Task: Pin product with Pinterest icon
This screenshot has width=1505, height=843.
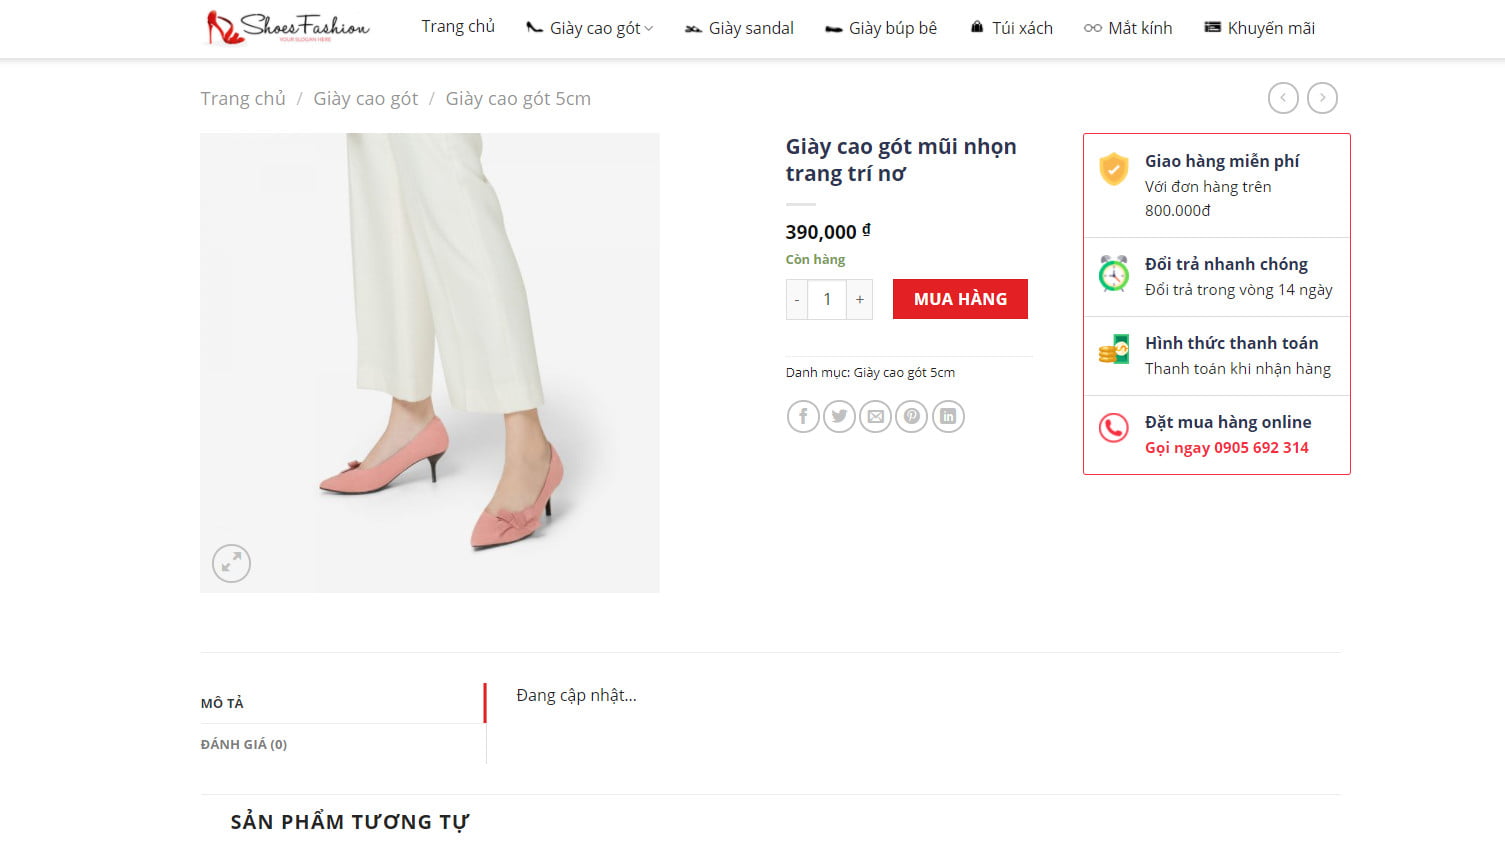Action: point(911,416)
